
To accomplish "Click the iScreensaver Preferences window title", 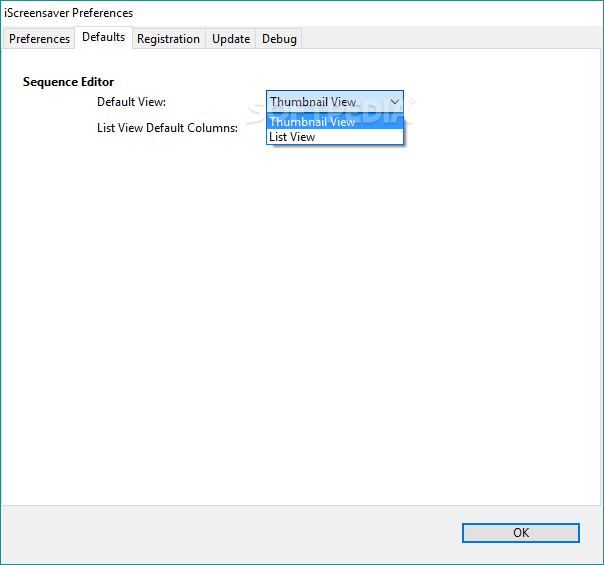I will pos(69,13).
